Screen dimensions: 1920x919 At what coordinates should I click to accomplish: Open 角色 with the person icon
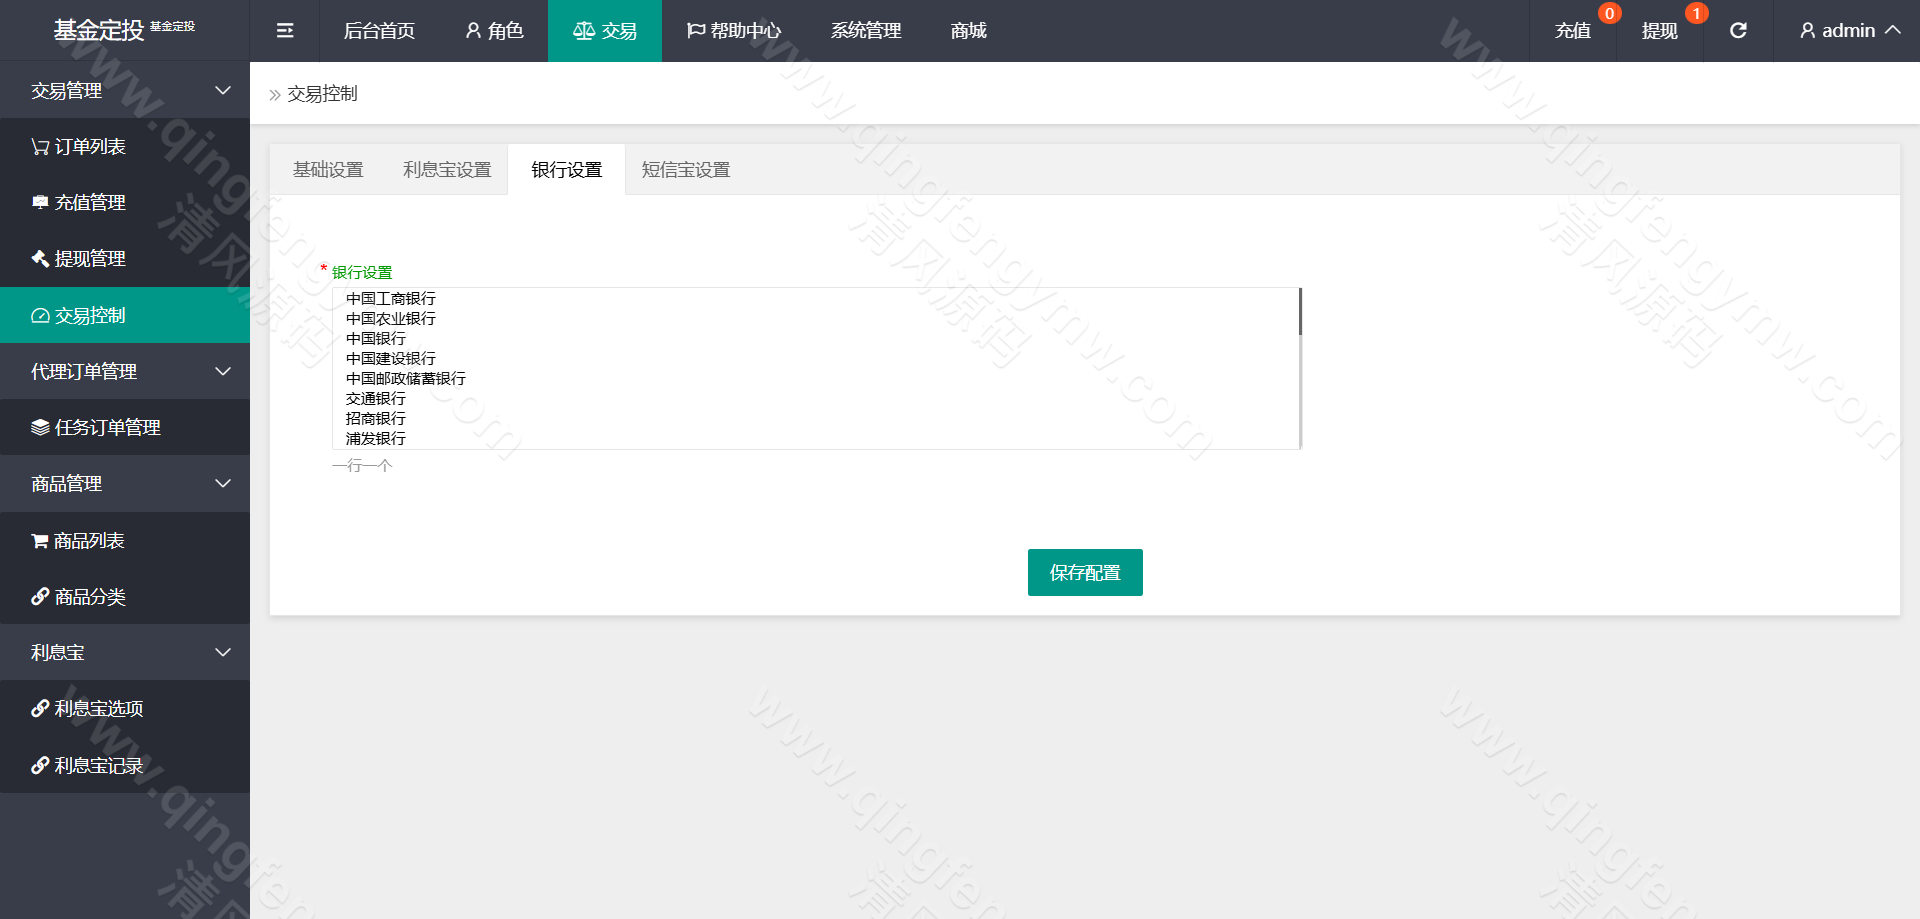tap(493, 30)
